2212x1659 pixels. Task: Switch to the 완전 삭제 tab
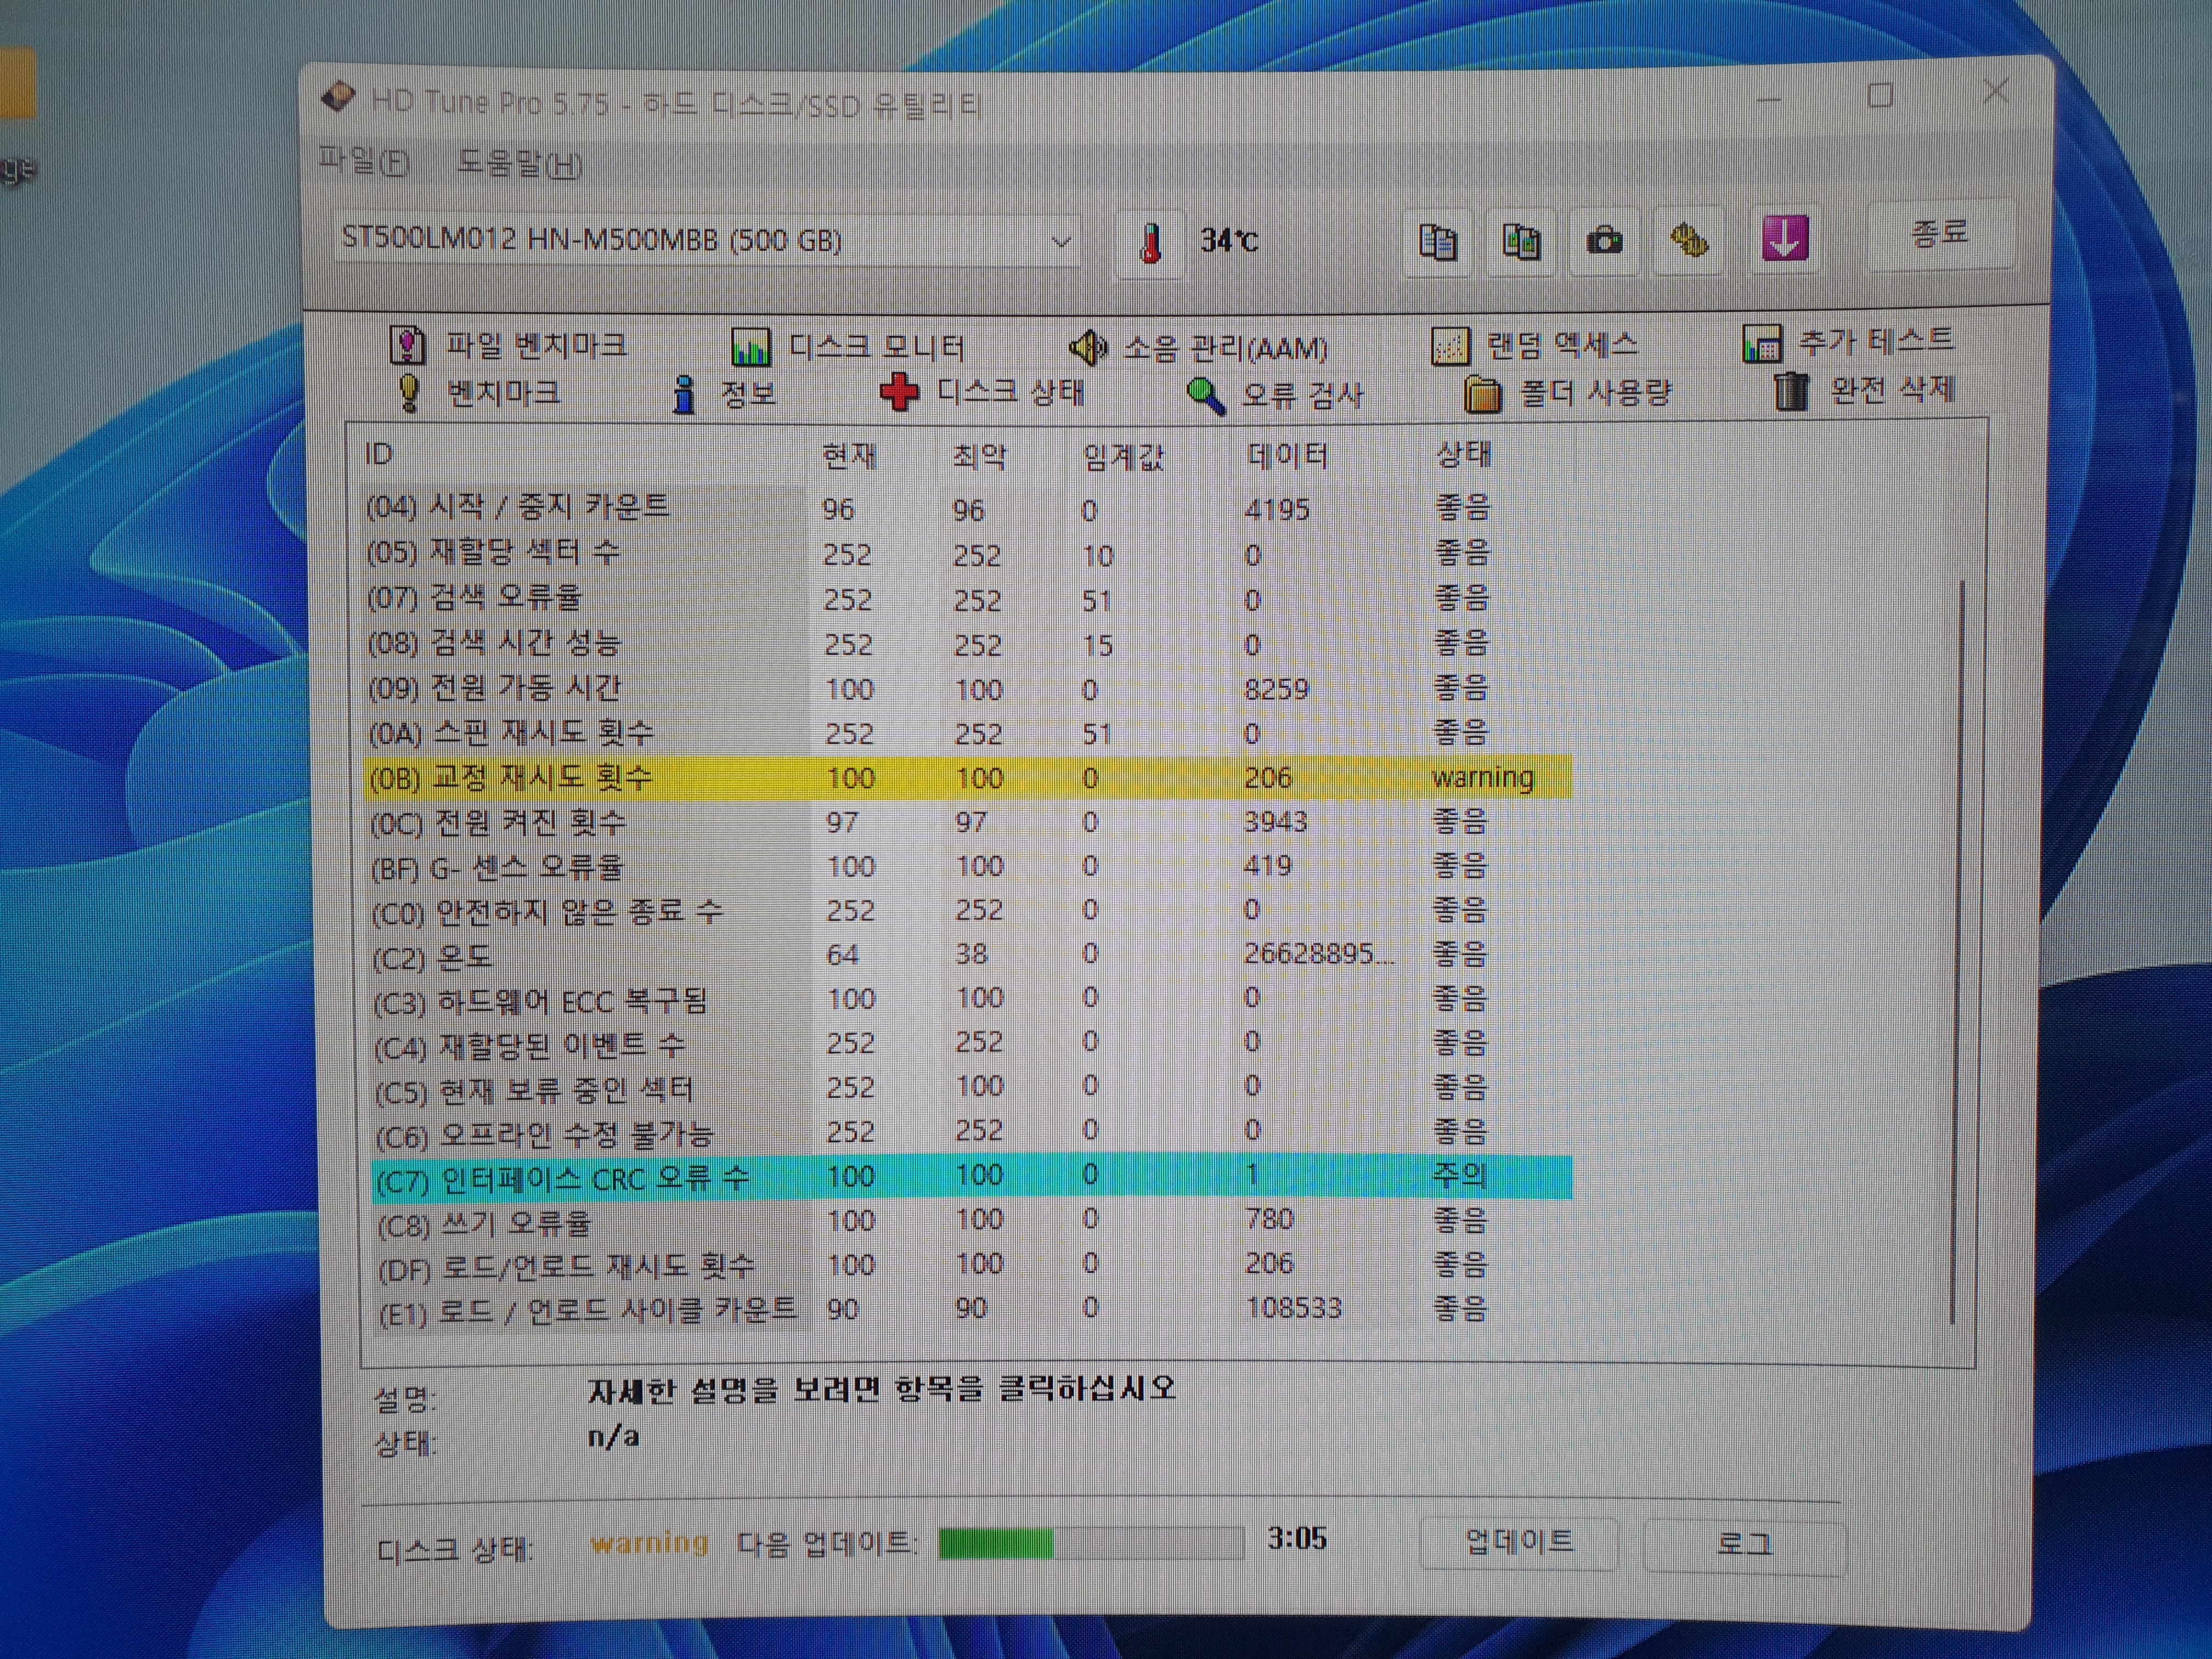pos(1864,390)
